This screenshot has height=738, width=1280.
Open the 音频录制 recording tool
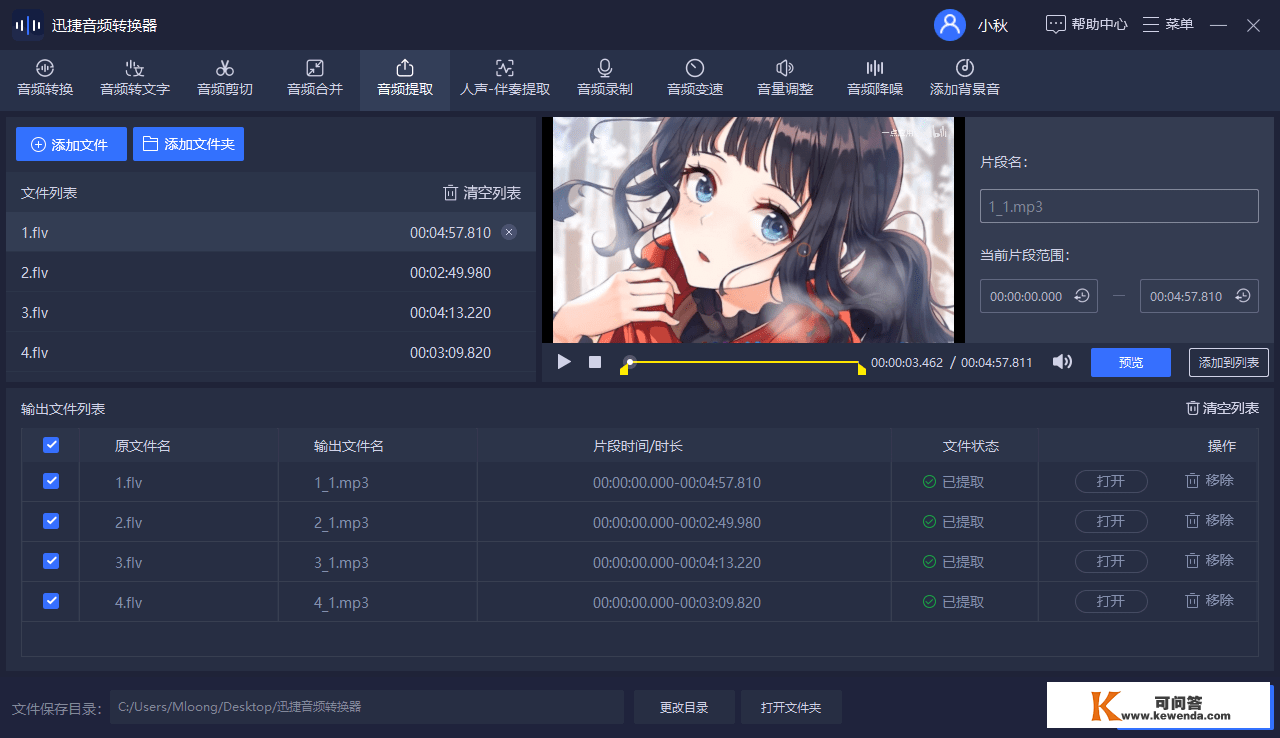[x=605, y=78]
